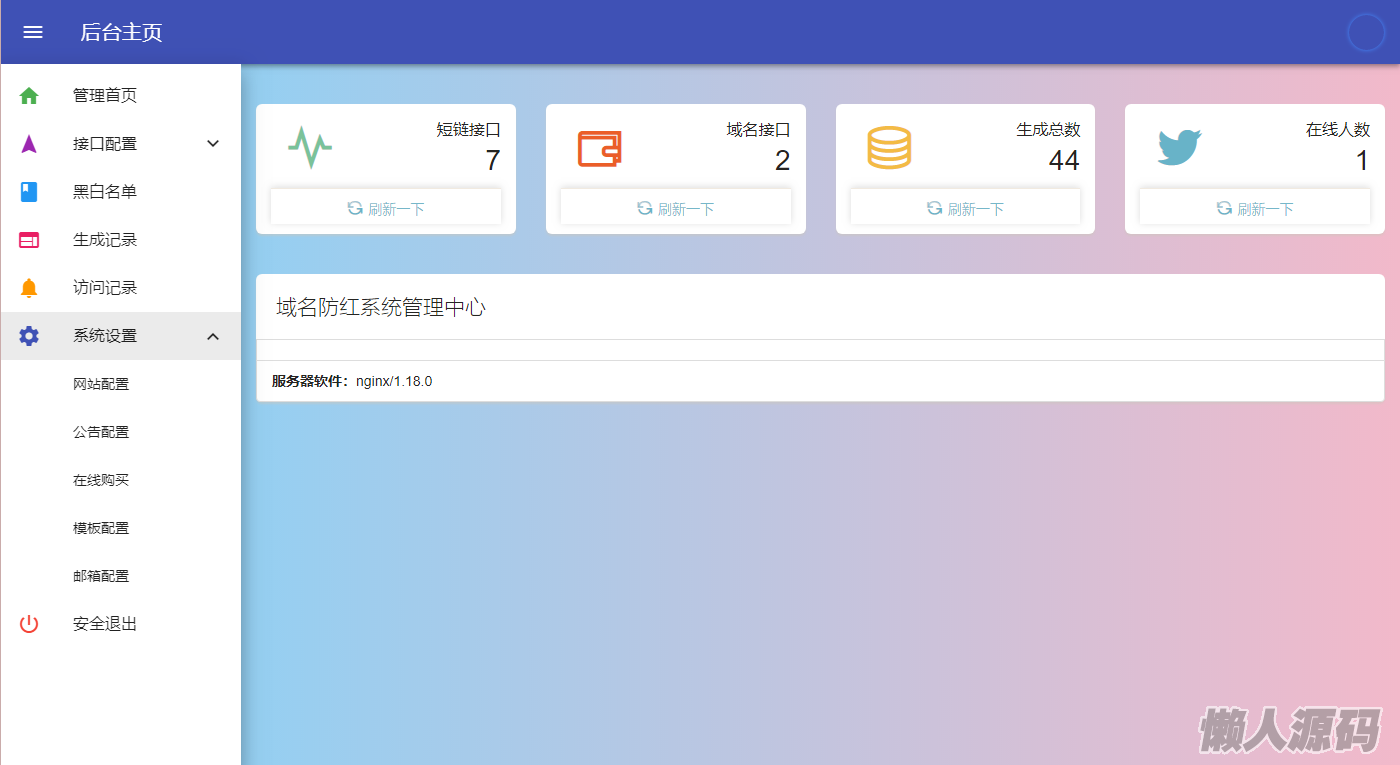The height and width of the screenshot is (765, 1400).
Task: Expand the 接口配置 chevron
Action: (x=213, y=144)
